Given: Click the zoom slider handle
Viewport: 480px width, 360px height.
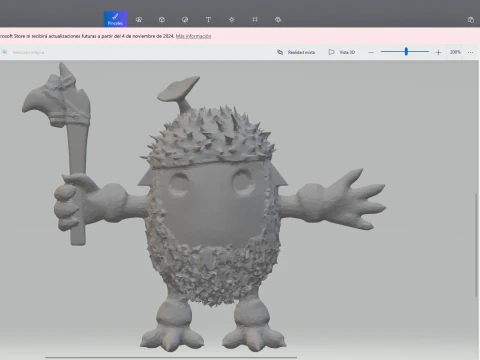Looking at the screenshot, I should tap(406, 51).
